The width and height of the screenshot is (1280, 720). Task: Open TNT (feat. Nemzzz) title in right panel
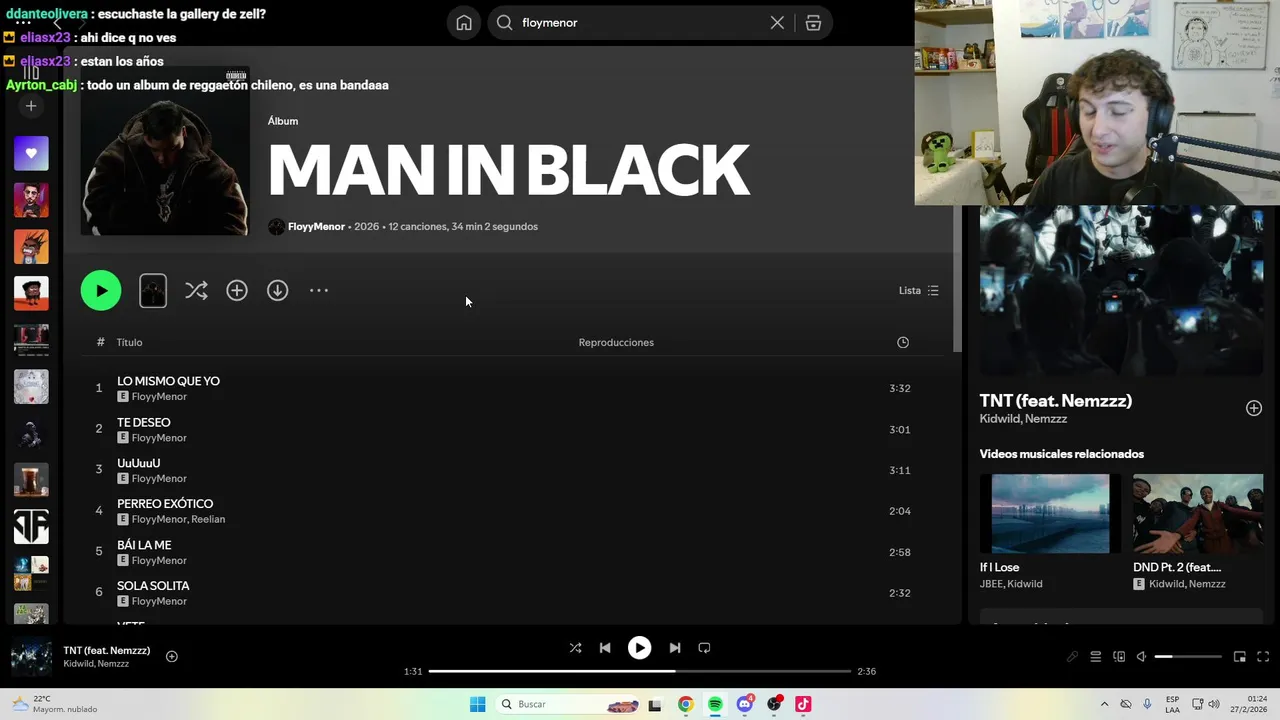point(1055,401)
